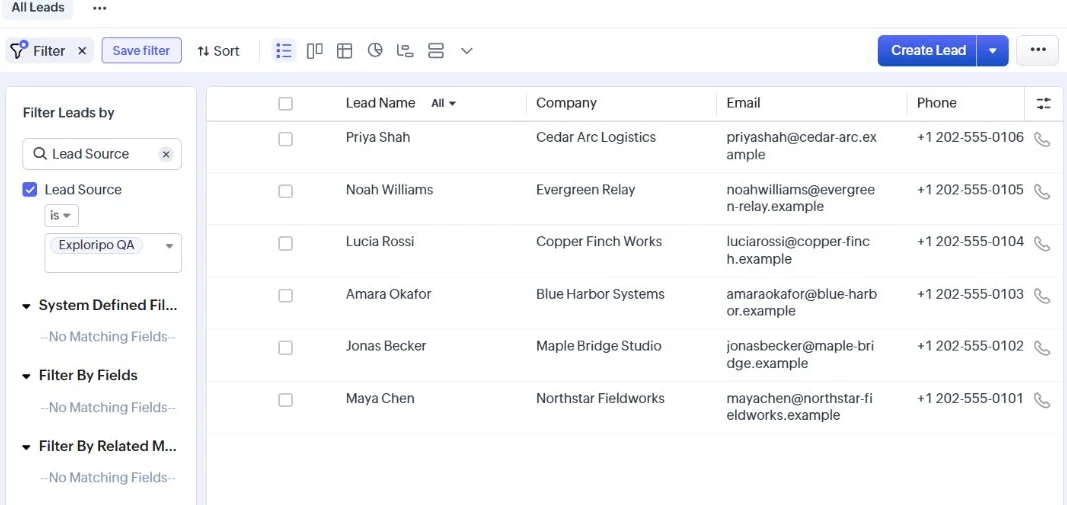Click phone number +1 202-555-0102
The image size is (1067, 505).
tap(970, 346)
